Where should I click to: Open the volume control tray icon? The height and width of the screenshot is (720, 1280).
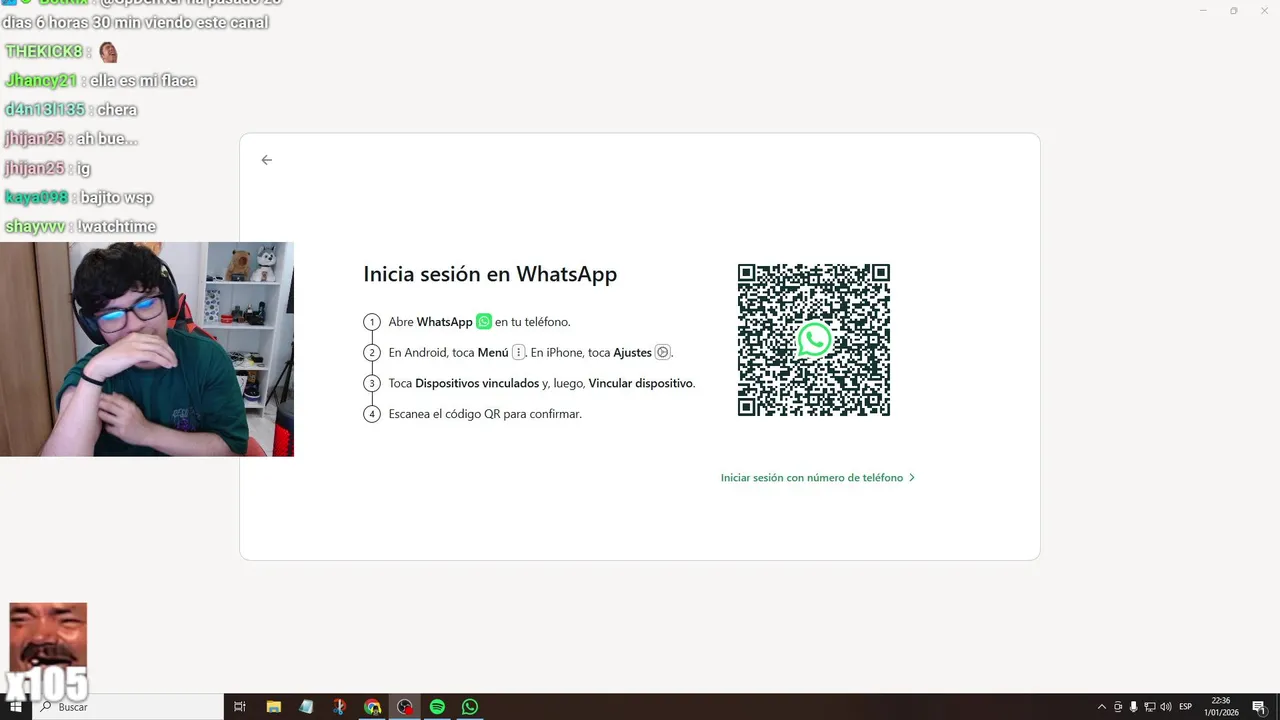tap(1166, 707)
